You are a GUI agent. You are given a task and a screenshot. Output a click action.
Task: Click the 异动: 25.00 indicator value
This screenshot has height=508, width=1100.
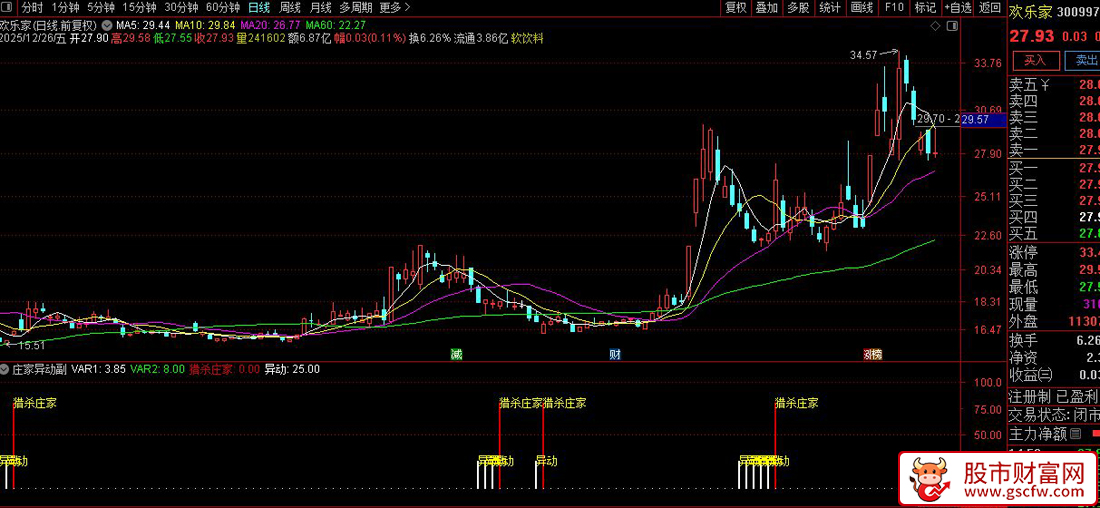coord(292,369)
